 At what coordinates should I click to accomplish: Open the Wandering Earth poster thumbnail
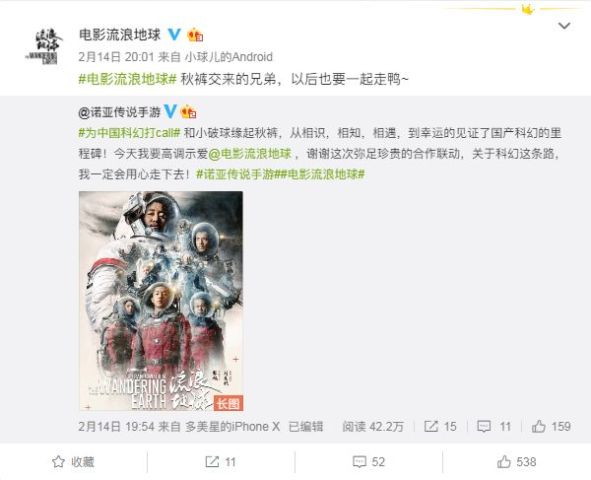[161, 301]
